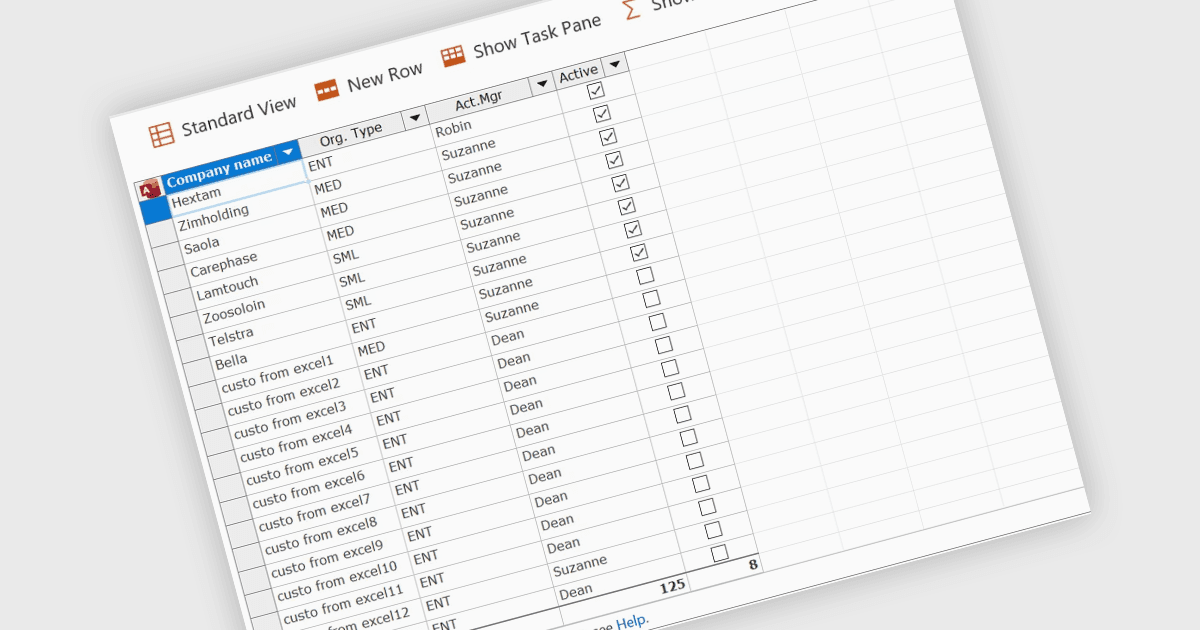Click the Telstra company cell
1200x630 pixels.
[x=276, y=329]
